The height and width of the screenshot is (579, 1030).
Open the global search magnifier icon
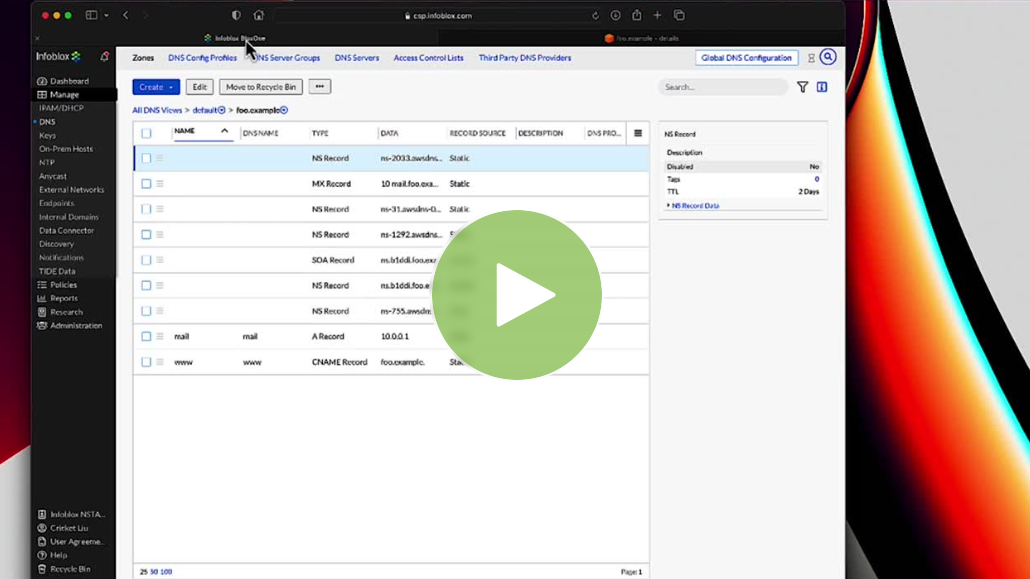tap(827, 57)
